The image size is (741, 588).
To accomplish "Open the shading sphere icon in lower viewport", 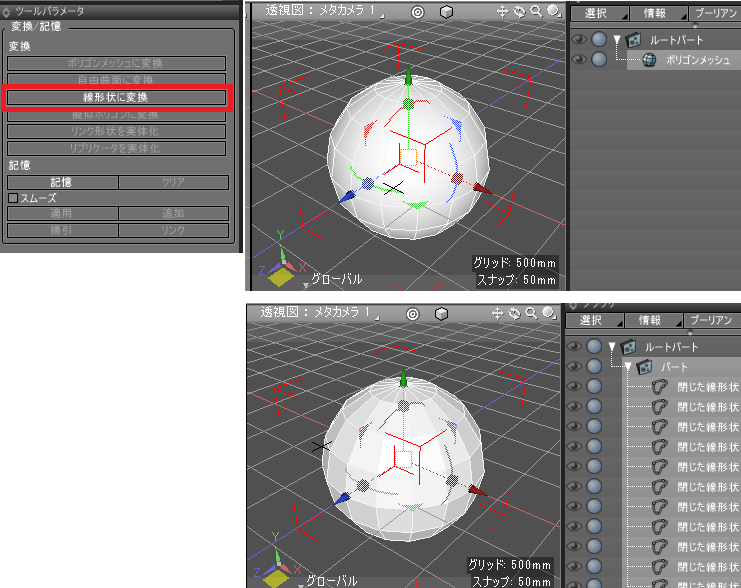I will click(548, 313).
